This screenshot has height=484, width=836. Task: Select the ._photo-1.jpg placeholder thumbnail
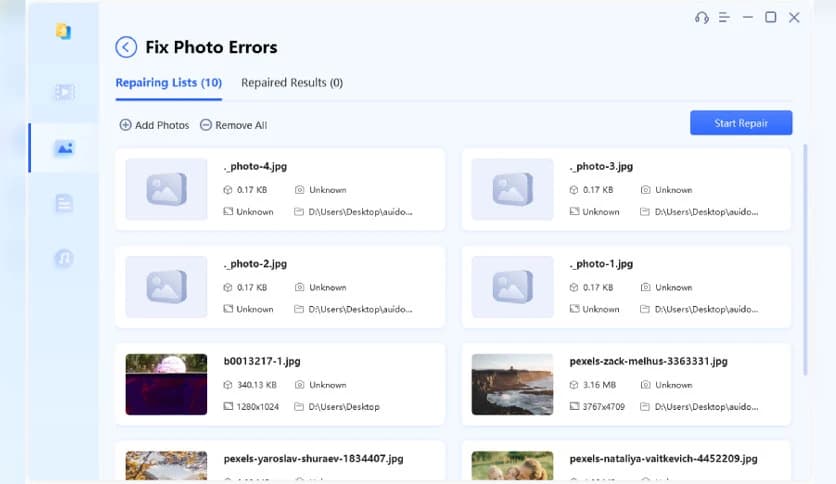click(x=512, y=287)
